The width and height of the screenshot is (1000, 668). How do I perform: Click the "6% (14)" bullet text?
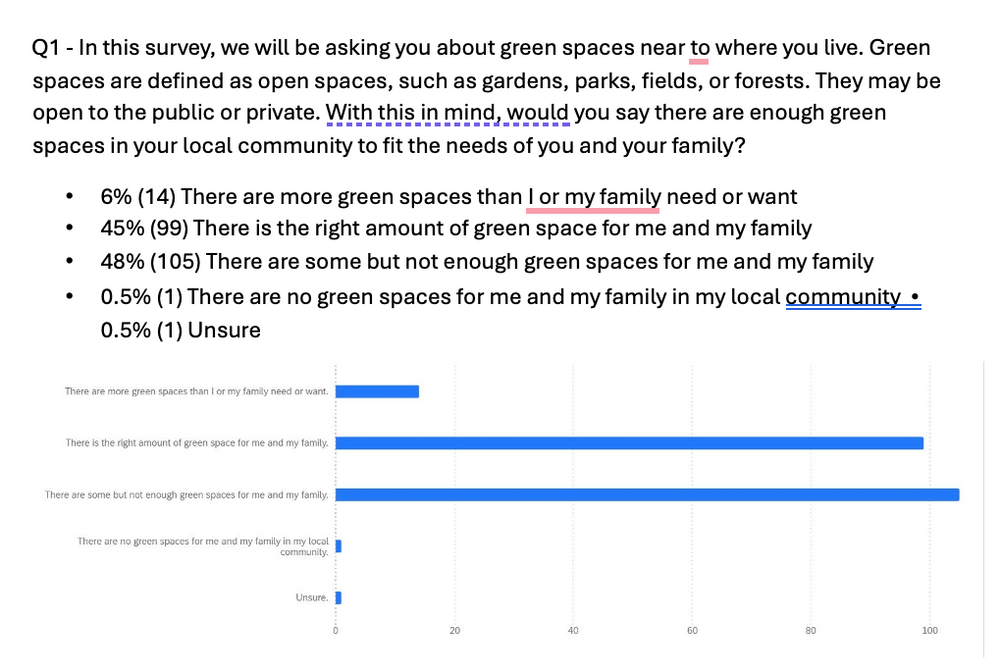tap(138, 197)
